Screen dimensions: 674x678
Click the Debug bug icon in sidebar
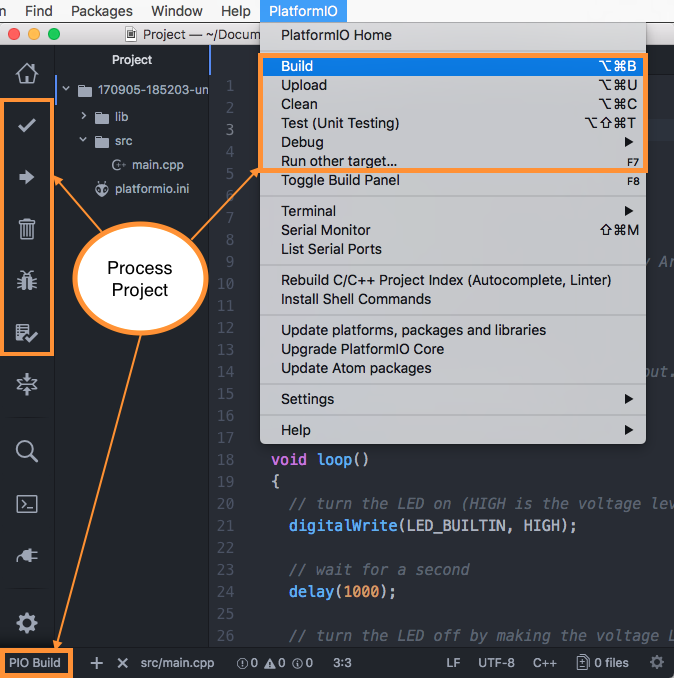[x=27, y=281]
